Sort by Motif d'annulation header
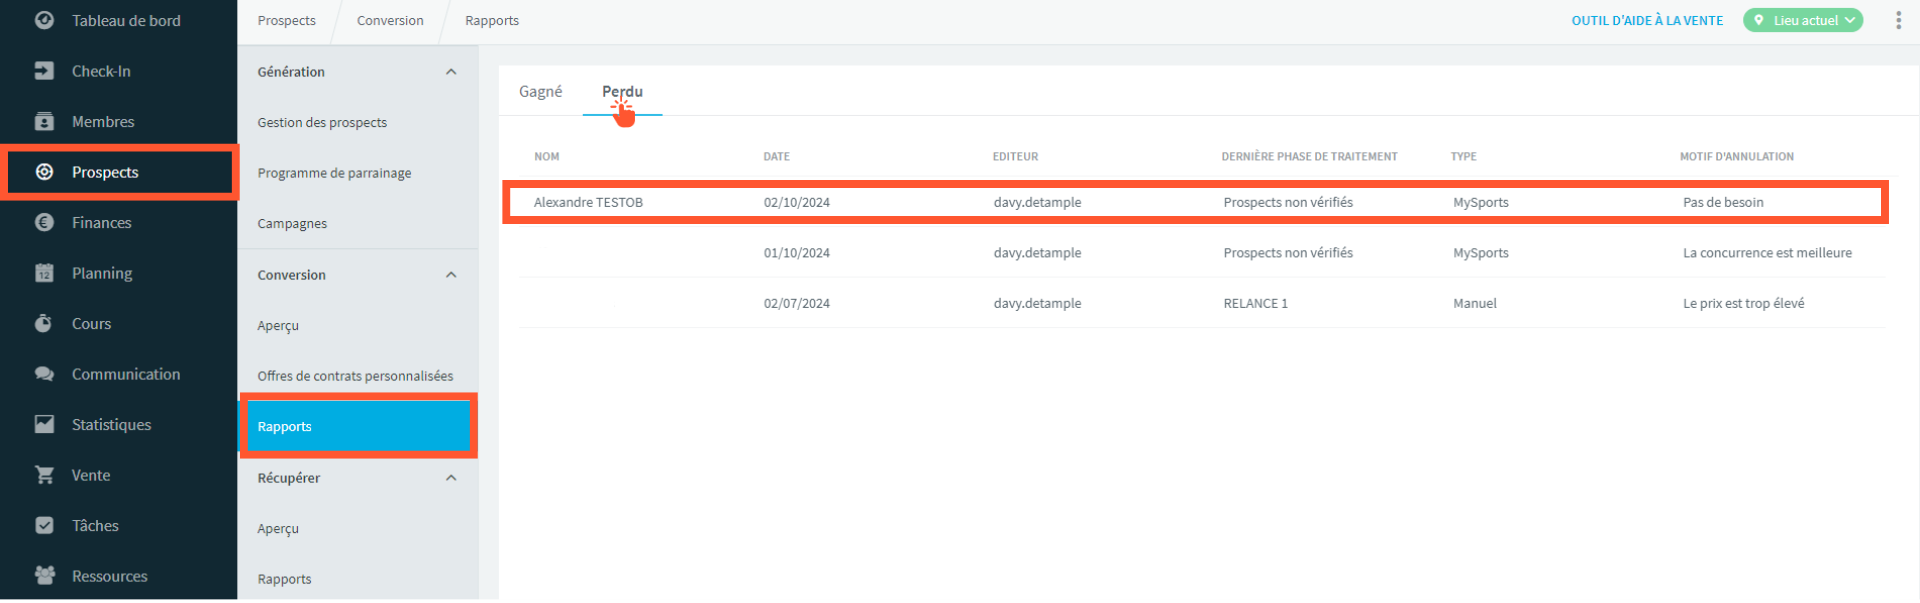This screenshot has height=603, width=1920. pos(1737,157)
